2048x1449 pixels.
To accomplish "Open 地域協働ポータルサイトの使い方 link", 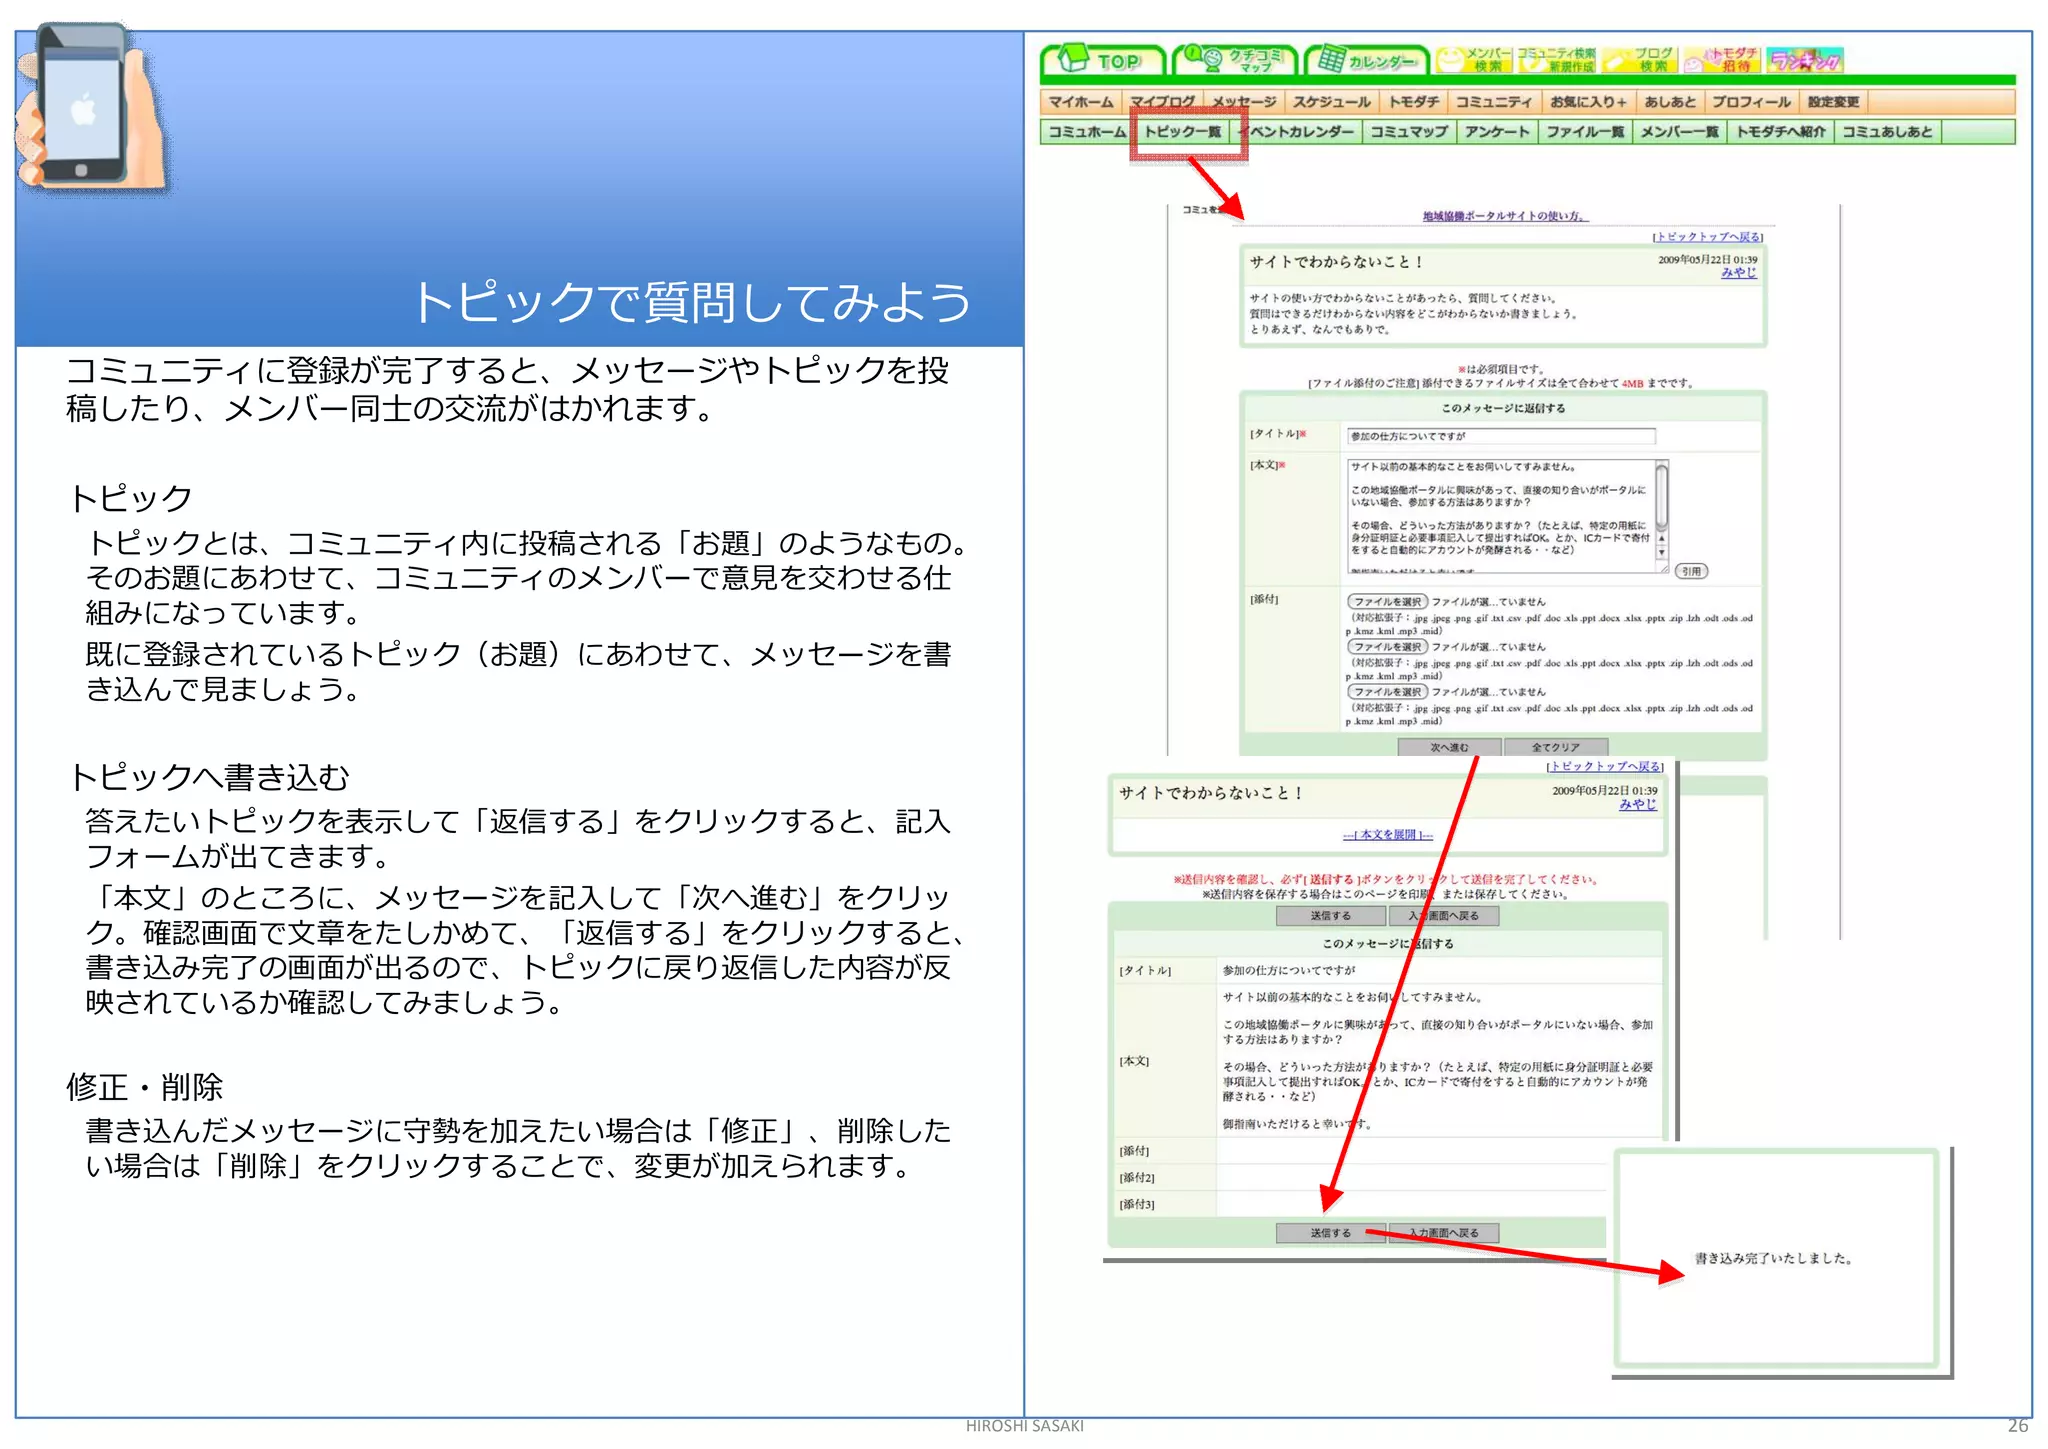I will click(x=1505, y=216).
